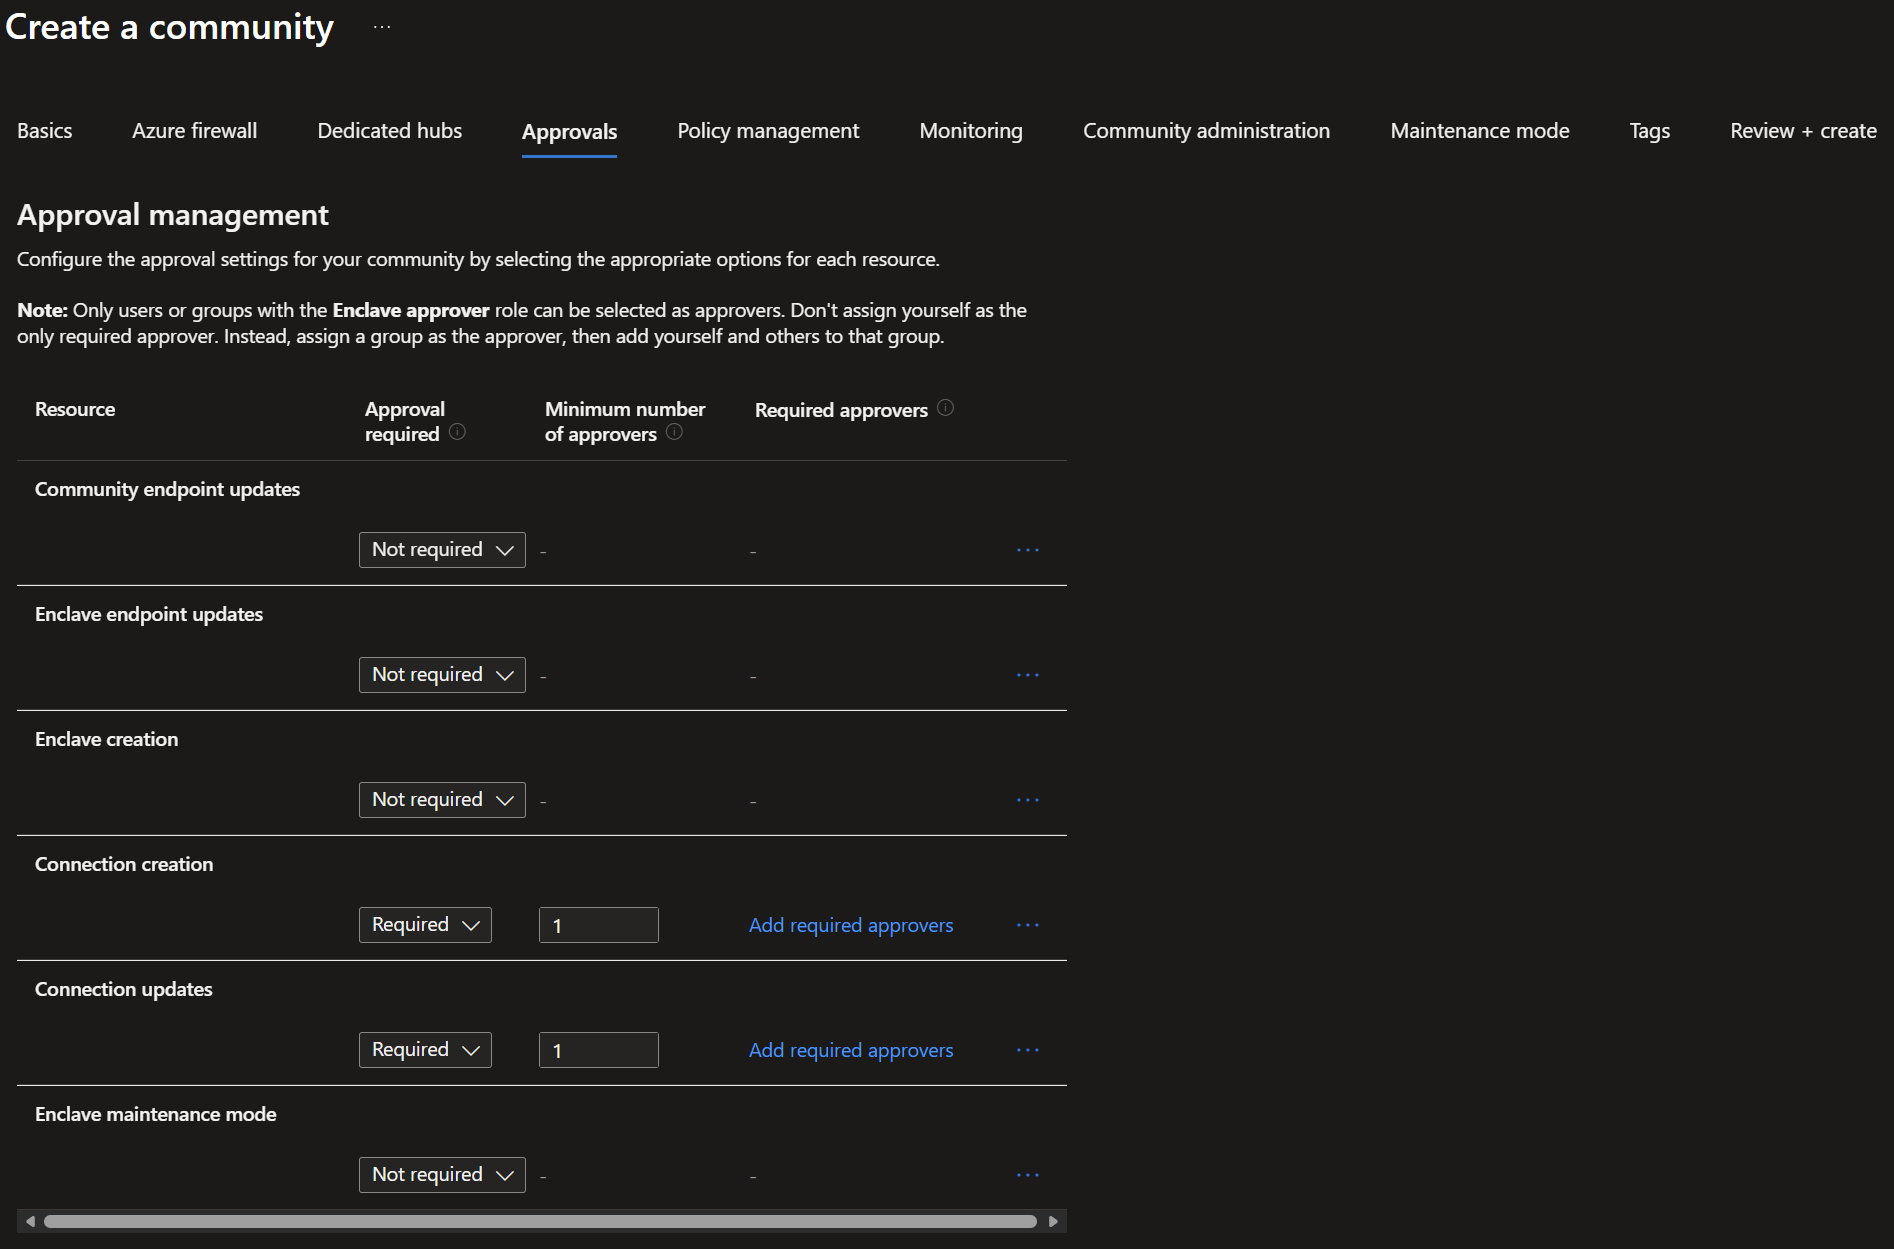The image size is (1894, 1249).
Task: Open the ellipsis menu beside Create a community title
Action: (x=382, y=27)
